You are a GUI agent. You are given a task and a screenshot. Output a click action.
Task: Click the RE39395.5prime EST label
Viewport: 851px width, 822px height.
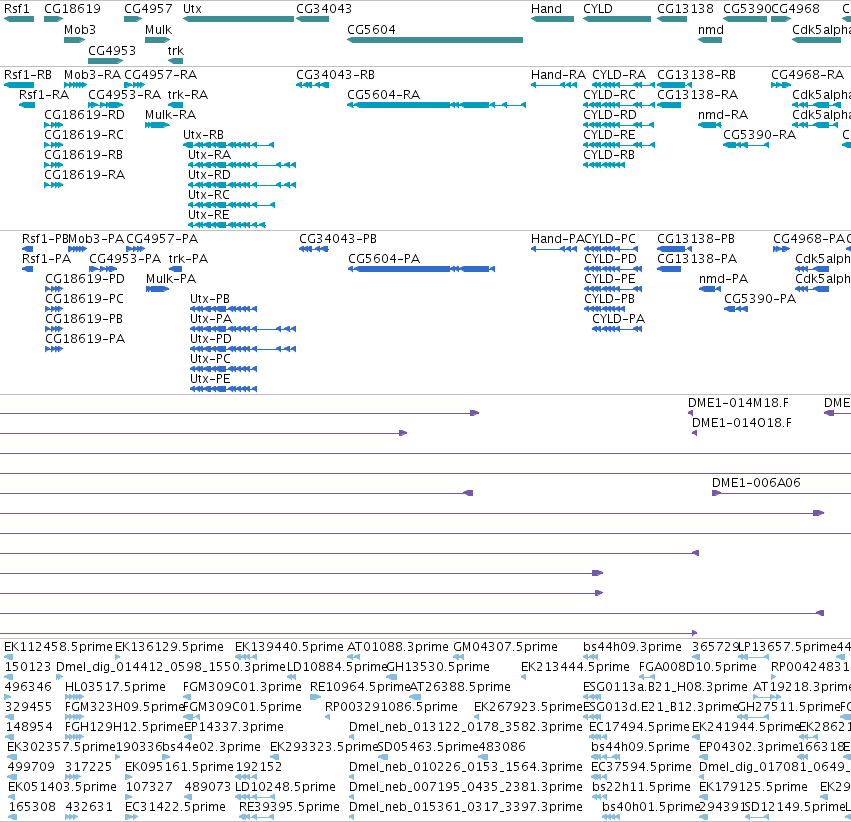[x=289, y=807]
